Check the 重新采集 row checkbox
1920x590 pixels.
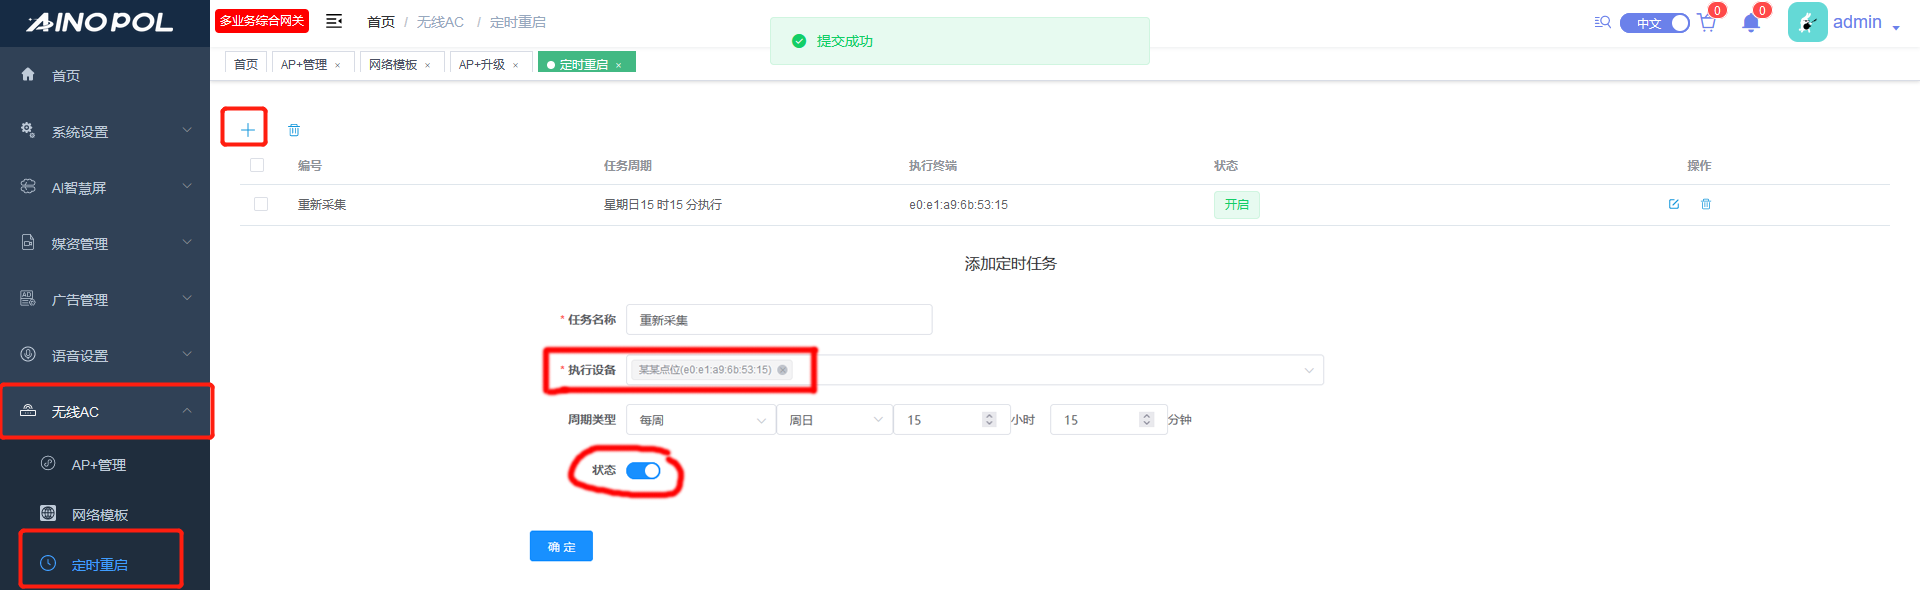point(261,204)
